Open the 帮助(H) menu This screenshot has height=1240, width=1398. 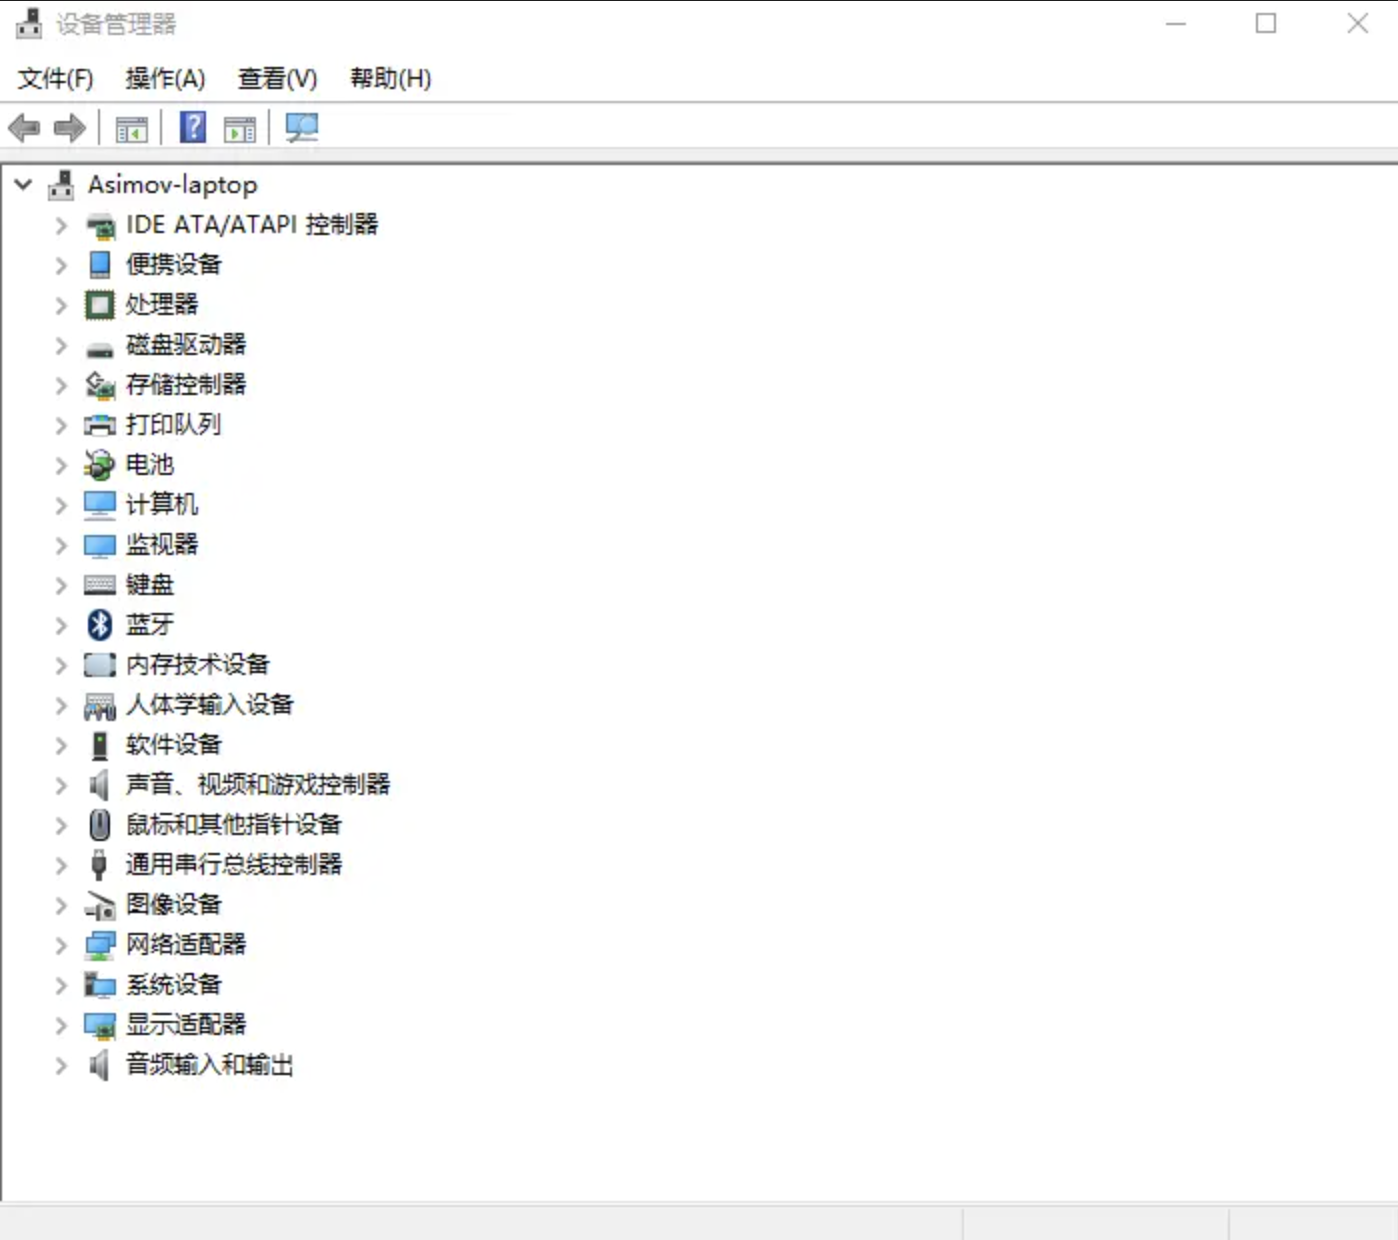pos(390,78)
